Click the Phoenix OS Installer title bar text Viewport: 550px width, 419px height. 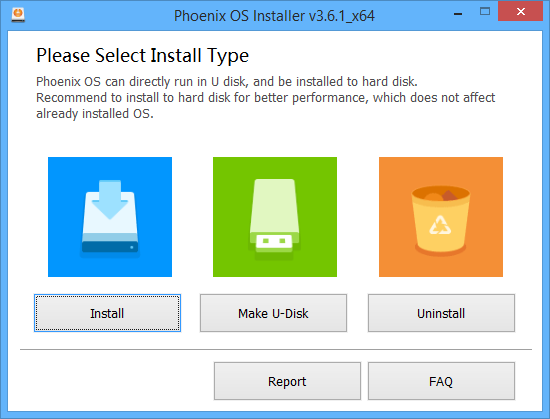pyautogui.click(x=274, y=16)
